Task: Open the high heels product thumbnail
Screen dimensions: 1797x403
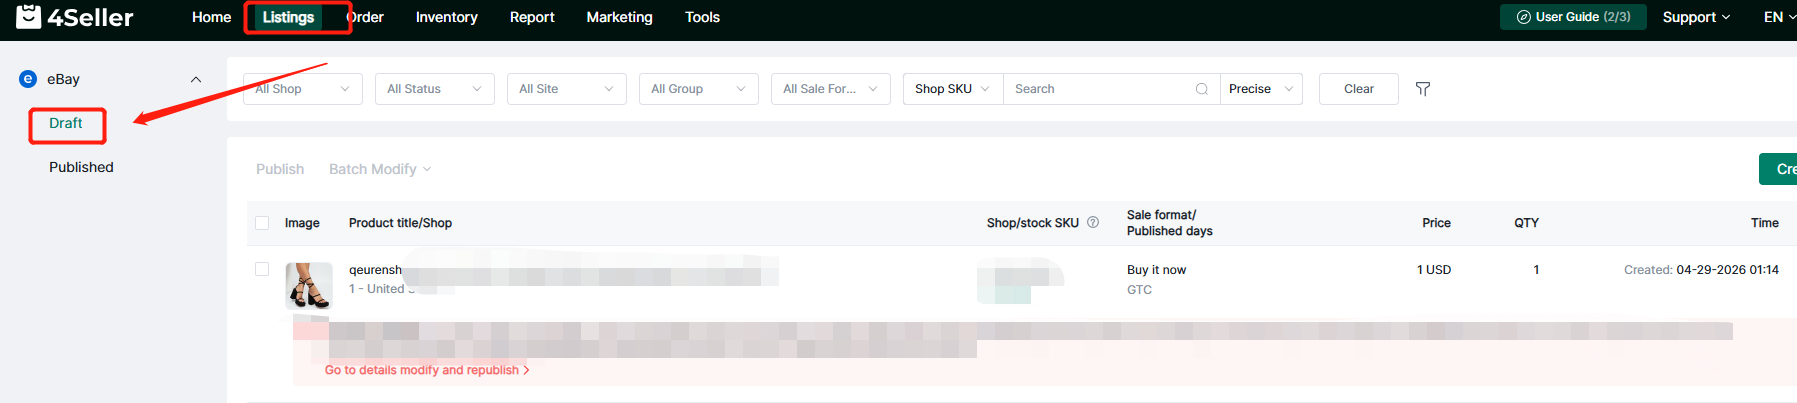Action: (x=309, y=286)
